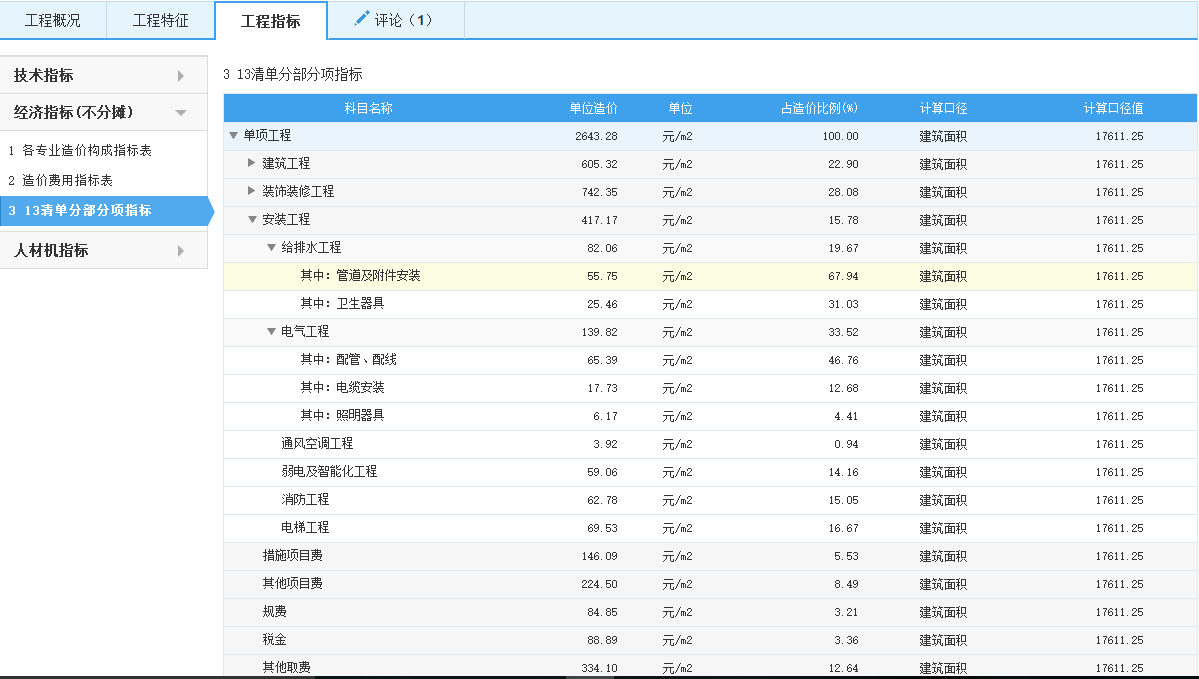The image size is (1199, 679).
Task: Click value 139.82 in 电气工程 row
Action: 599,333
